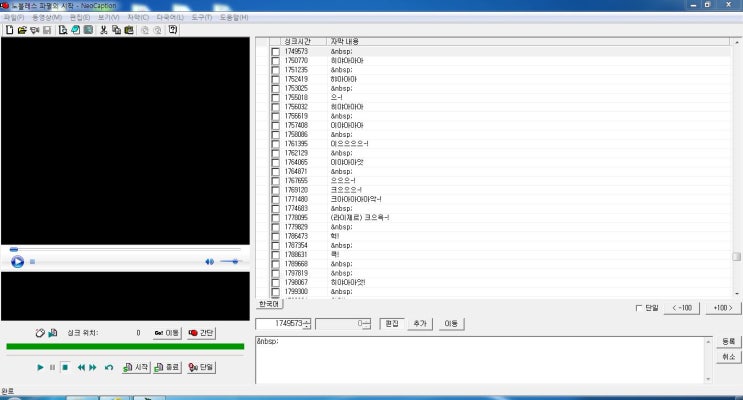
Task: Pause playback in bottom control row
Action: [52, 367]
